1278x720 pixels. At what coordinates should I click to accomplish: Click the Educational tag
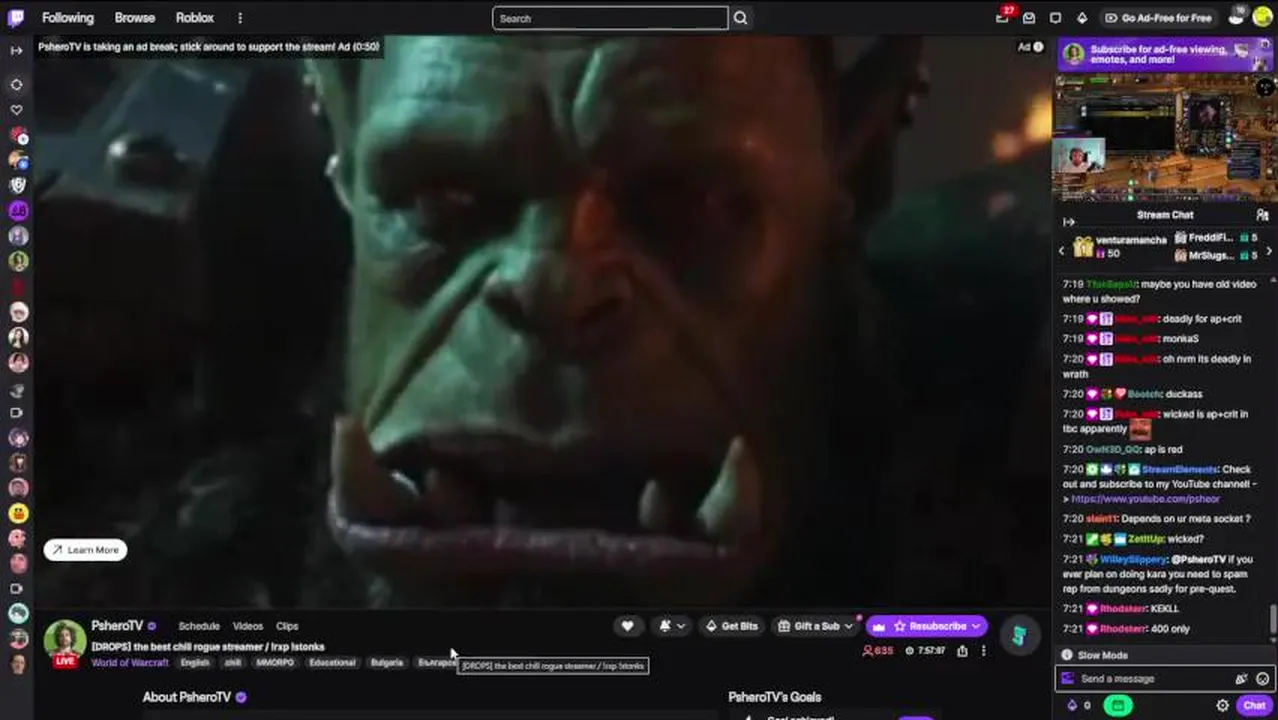332,663
